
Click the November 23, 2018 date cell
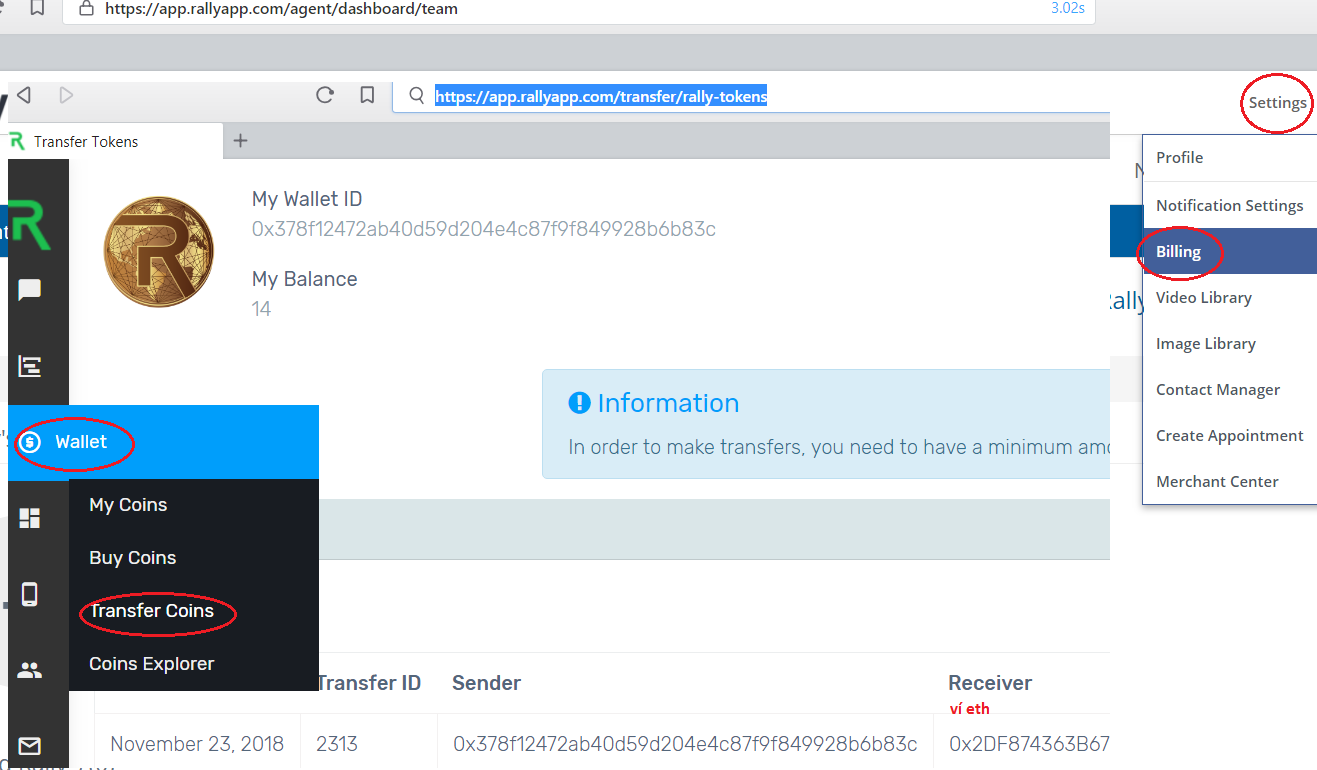tap(197, 744)
